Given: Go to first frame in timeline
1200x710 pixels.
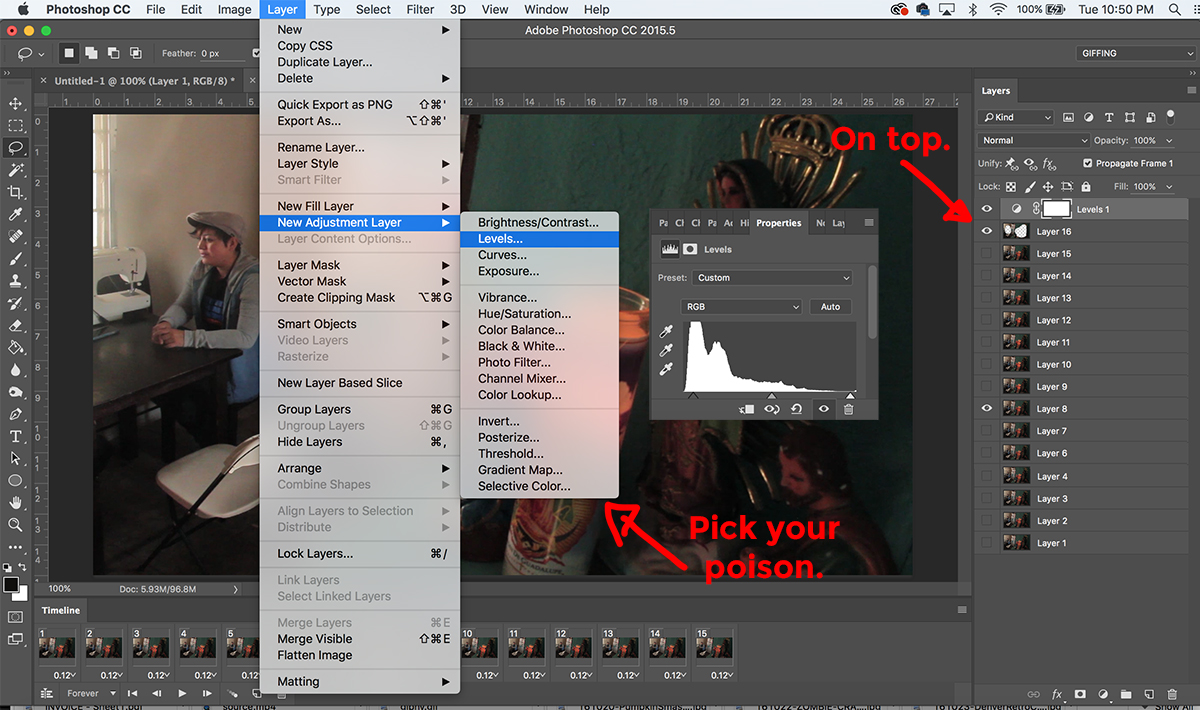Looking at the screenshot, I should (131, 693).
